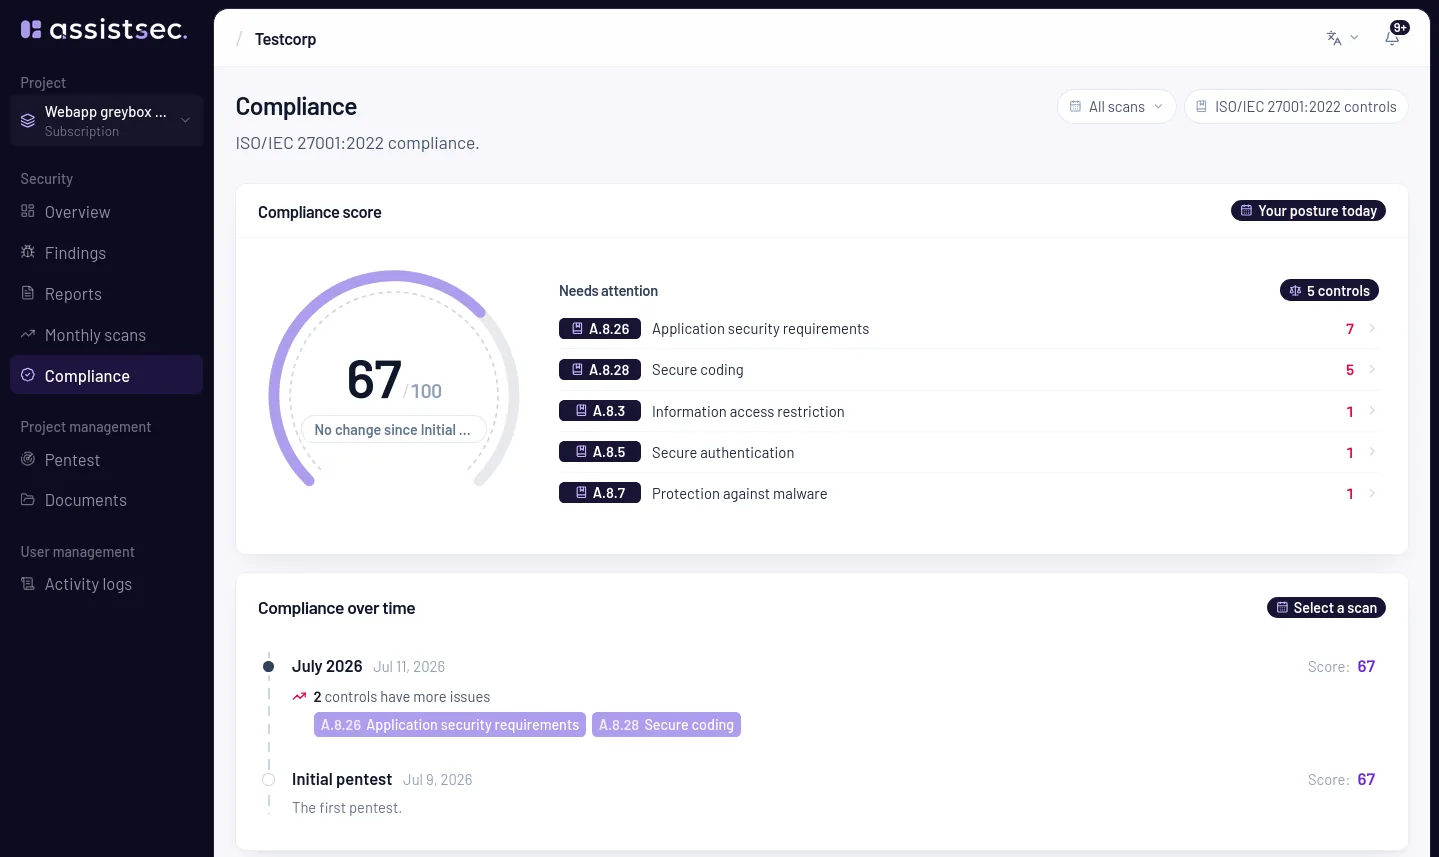The width and height of the screenshot is (1439, 857).
Task: Click the rising trend icon
Action: pyautogui.click(x=299, y=697)
